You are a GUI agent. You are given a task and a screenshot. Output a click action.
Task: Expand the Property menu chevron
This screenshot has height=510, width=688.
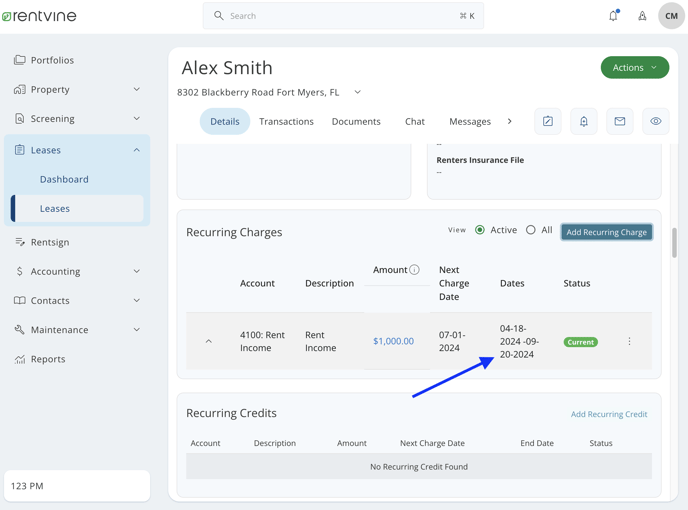[137, 90]
